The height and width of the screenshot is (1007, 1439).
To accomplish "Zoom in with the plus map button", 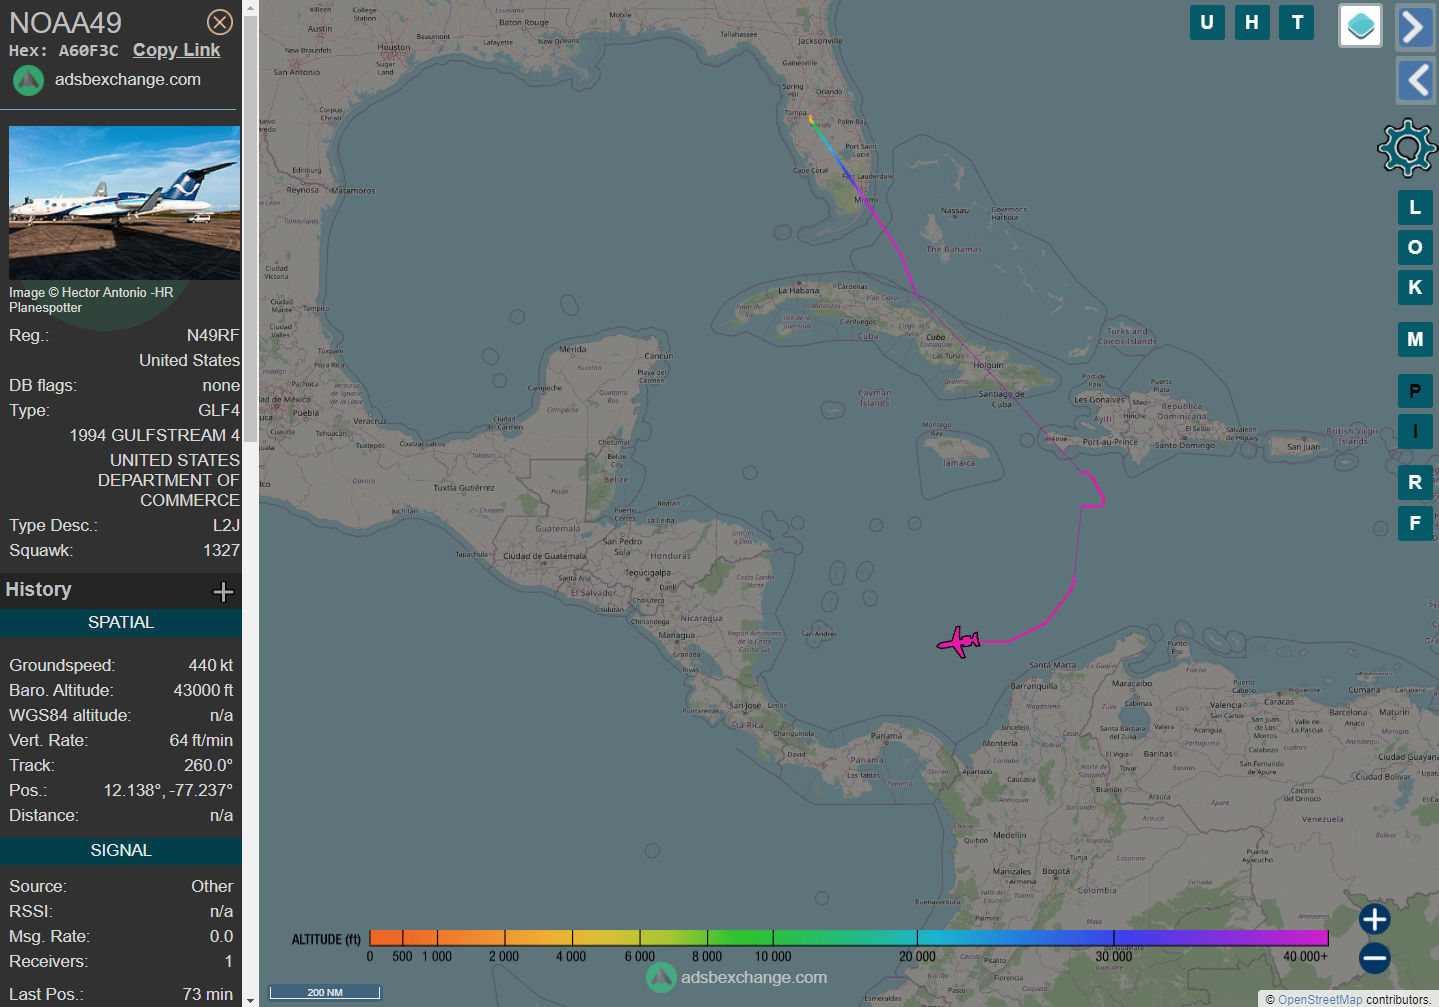I will click(x=1375, y=919).
